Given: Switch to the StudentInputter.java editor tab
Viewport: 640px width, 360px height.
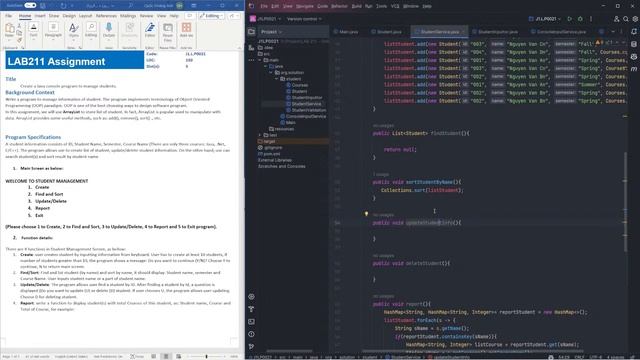Looking at the screenshot, I should pos(495,31).
